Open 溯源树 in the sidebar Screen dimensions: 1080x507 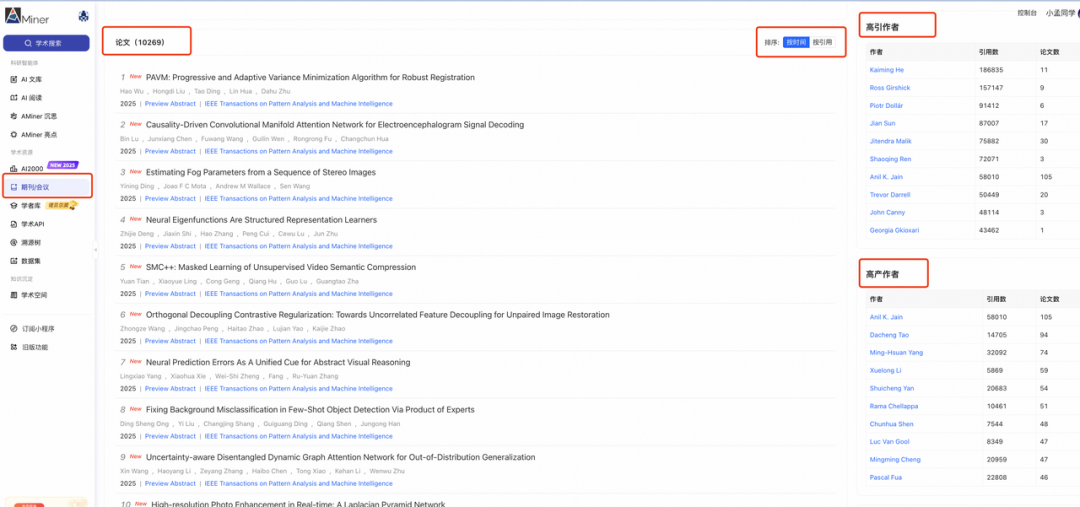coord(28,242)
